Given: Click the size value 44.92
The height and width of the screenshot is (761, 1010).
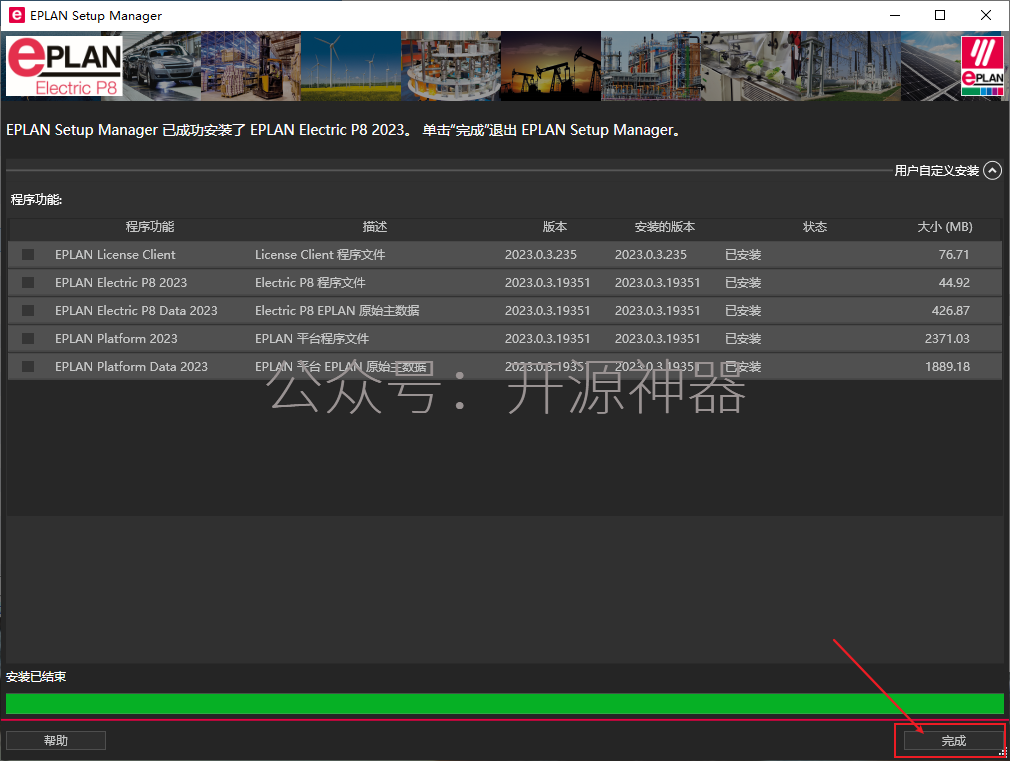Looking at the screenshot, I should [x=954, y=282].
